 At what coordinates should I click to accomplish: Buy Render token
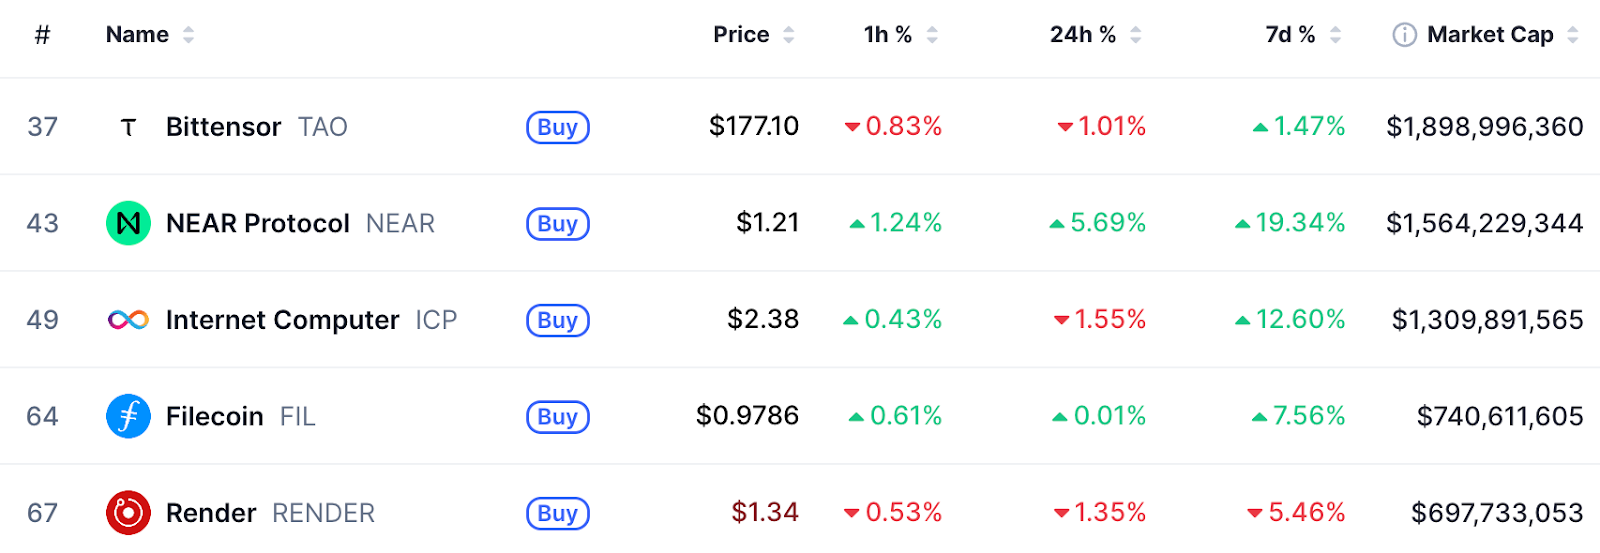557,513
